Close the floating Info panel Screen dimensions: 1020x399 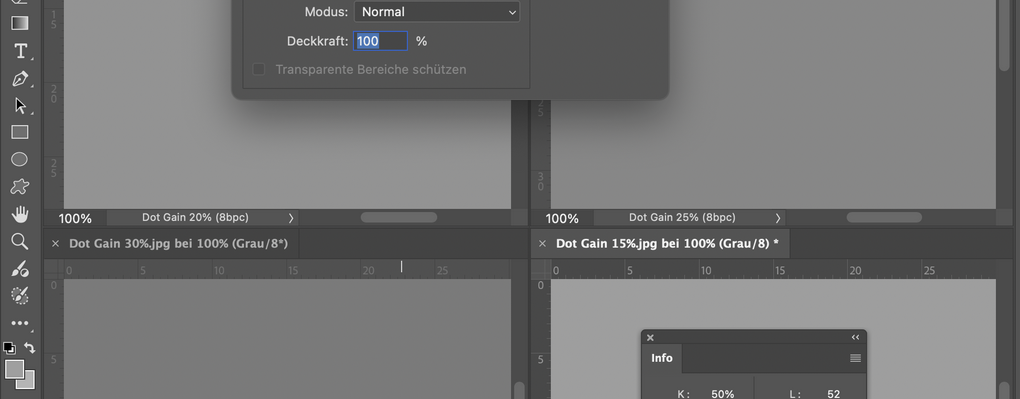coord(650,338)
